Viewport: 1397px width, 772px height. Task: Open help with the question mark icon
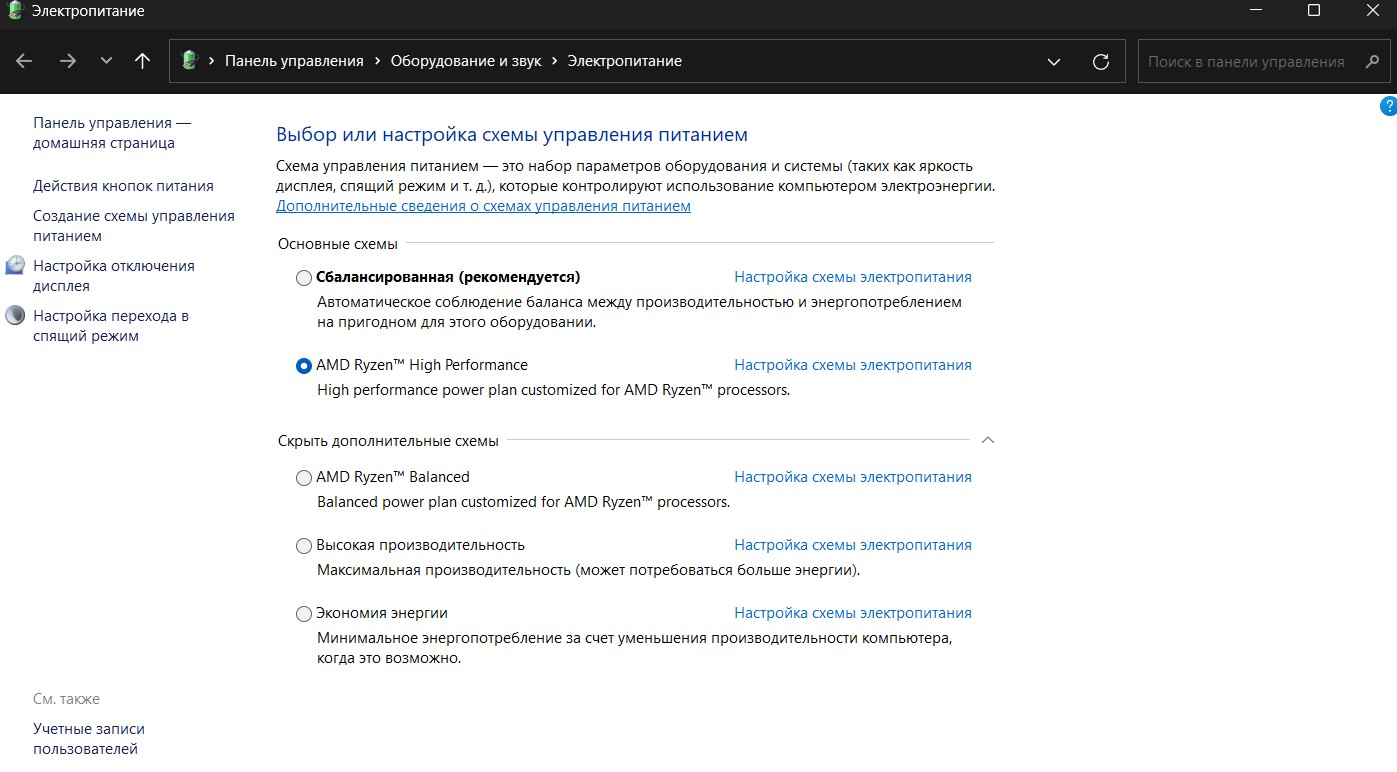[x=1388, y=106]
